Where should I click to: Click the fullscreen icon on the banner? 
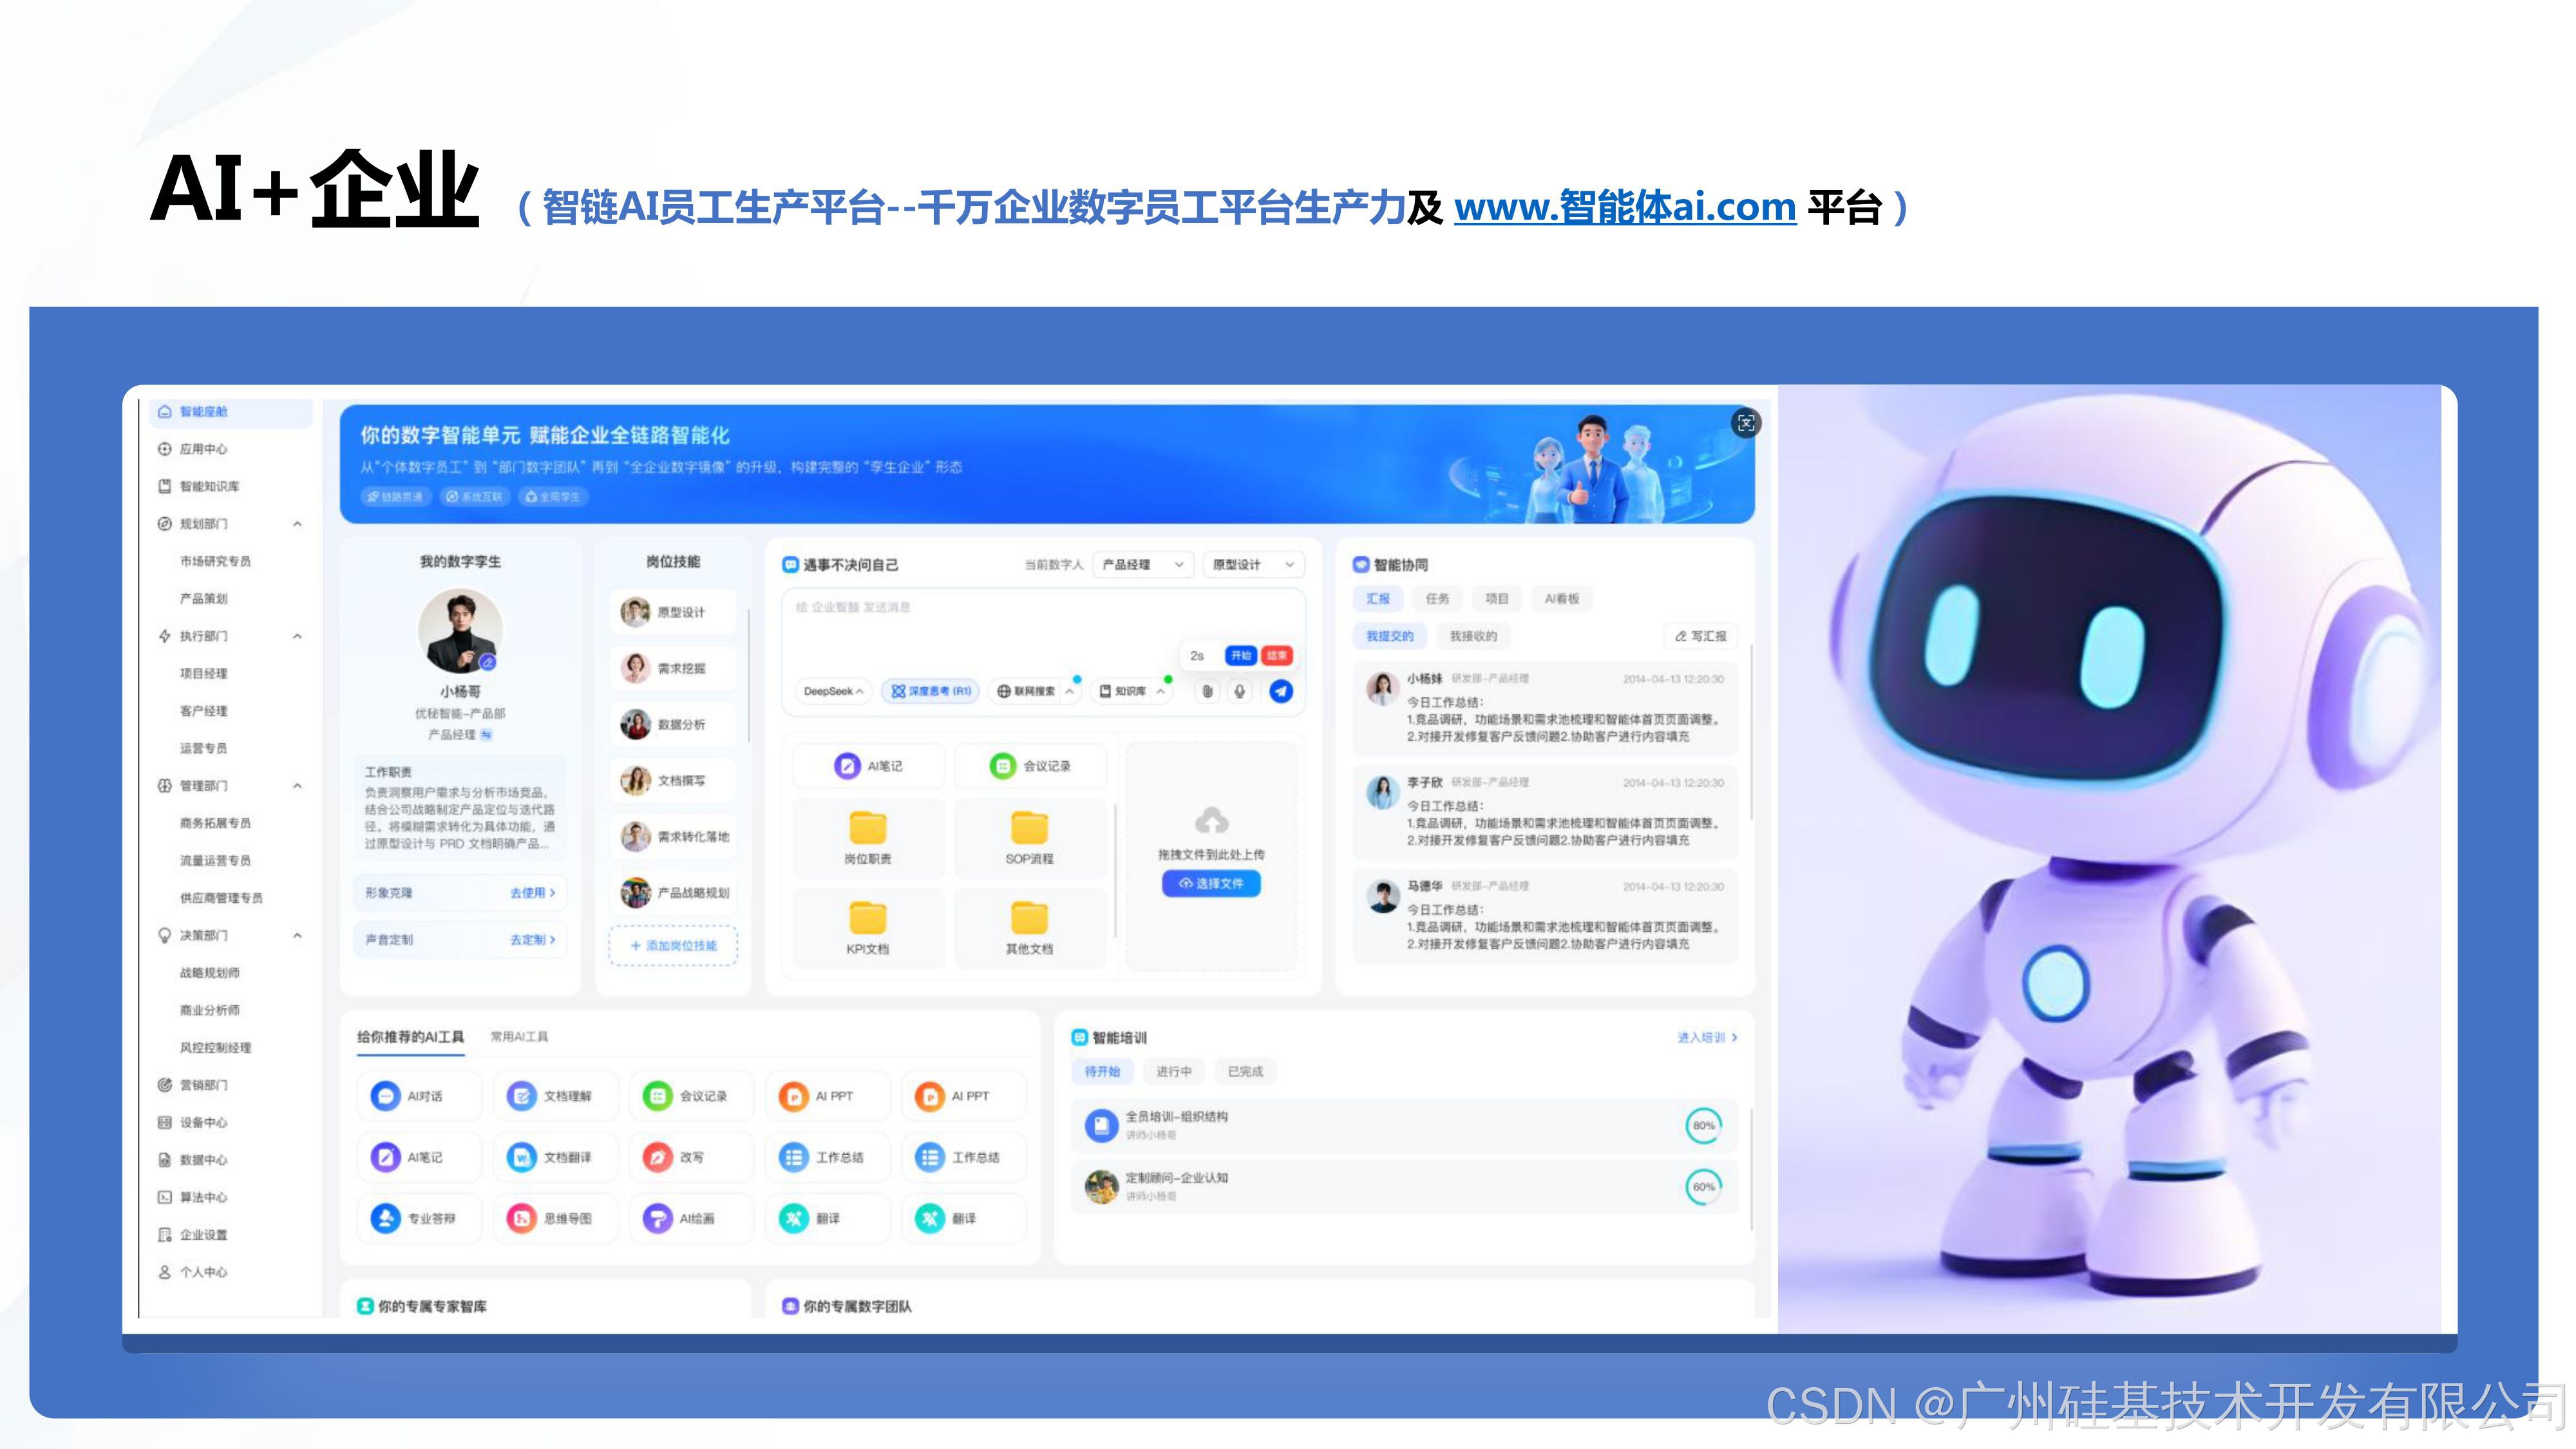[x=1746, y=423]
